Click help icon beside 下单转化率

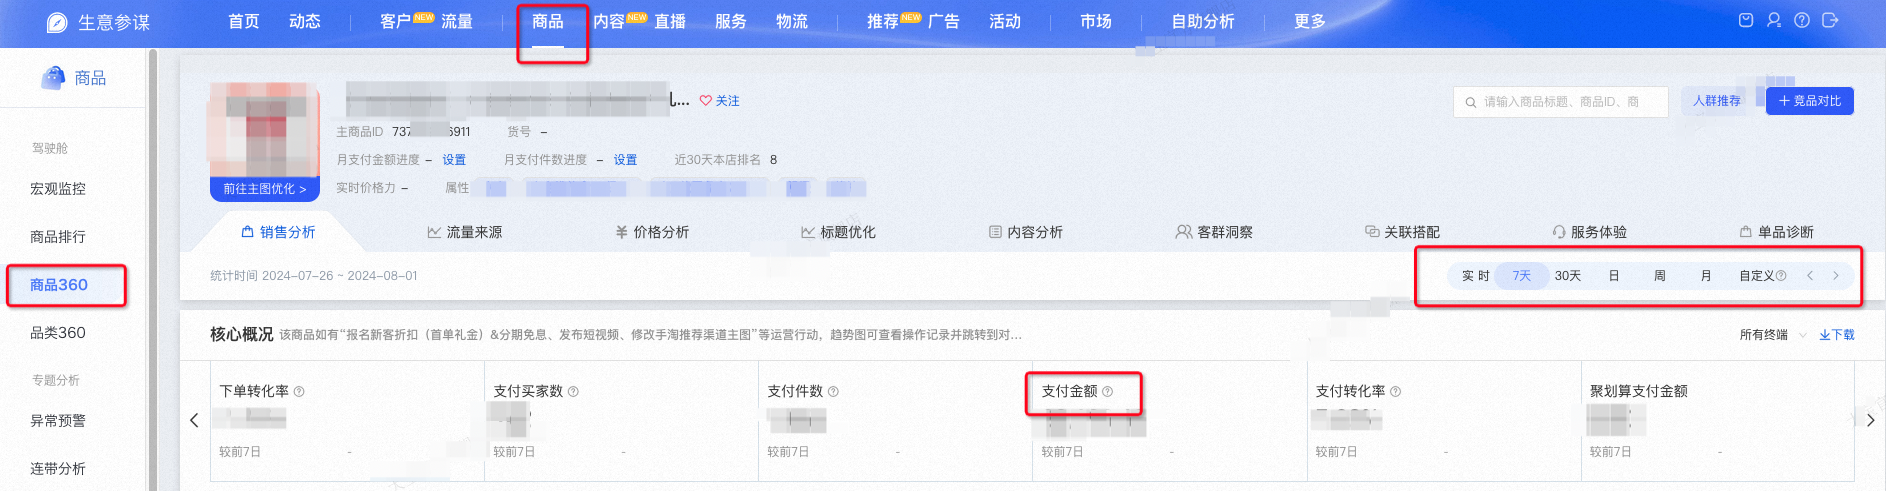coord(299,392)
